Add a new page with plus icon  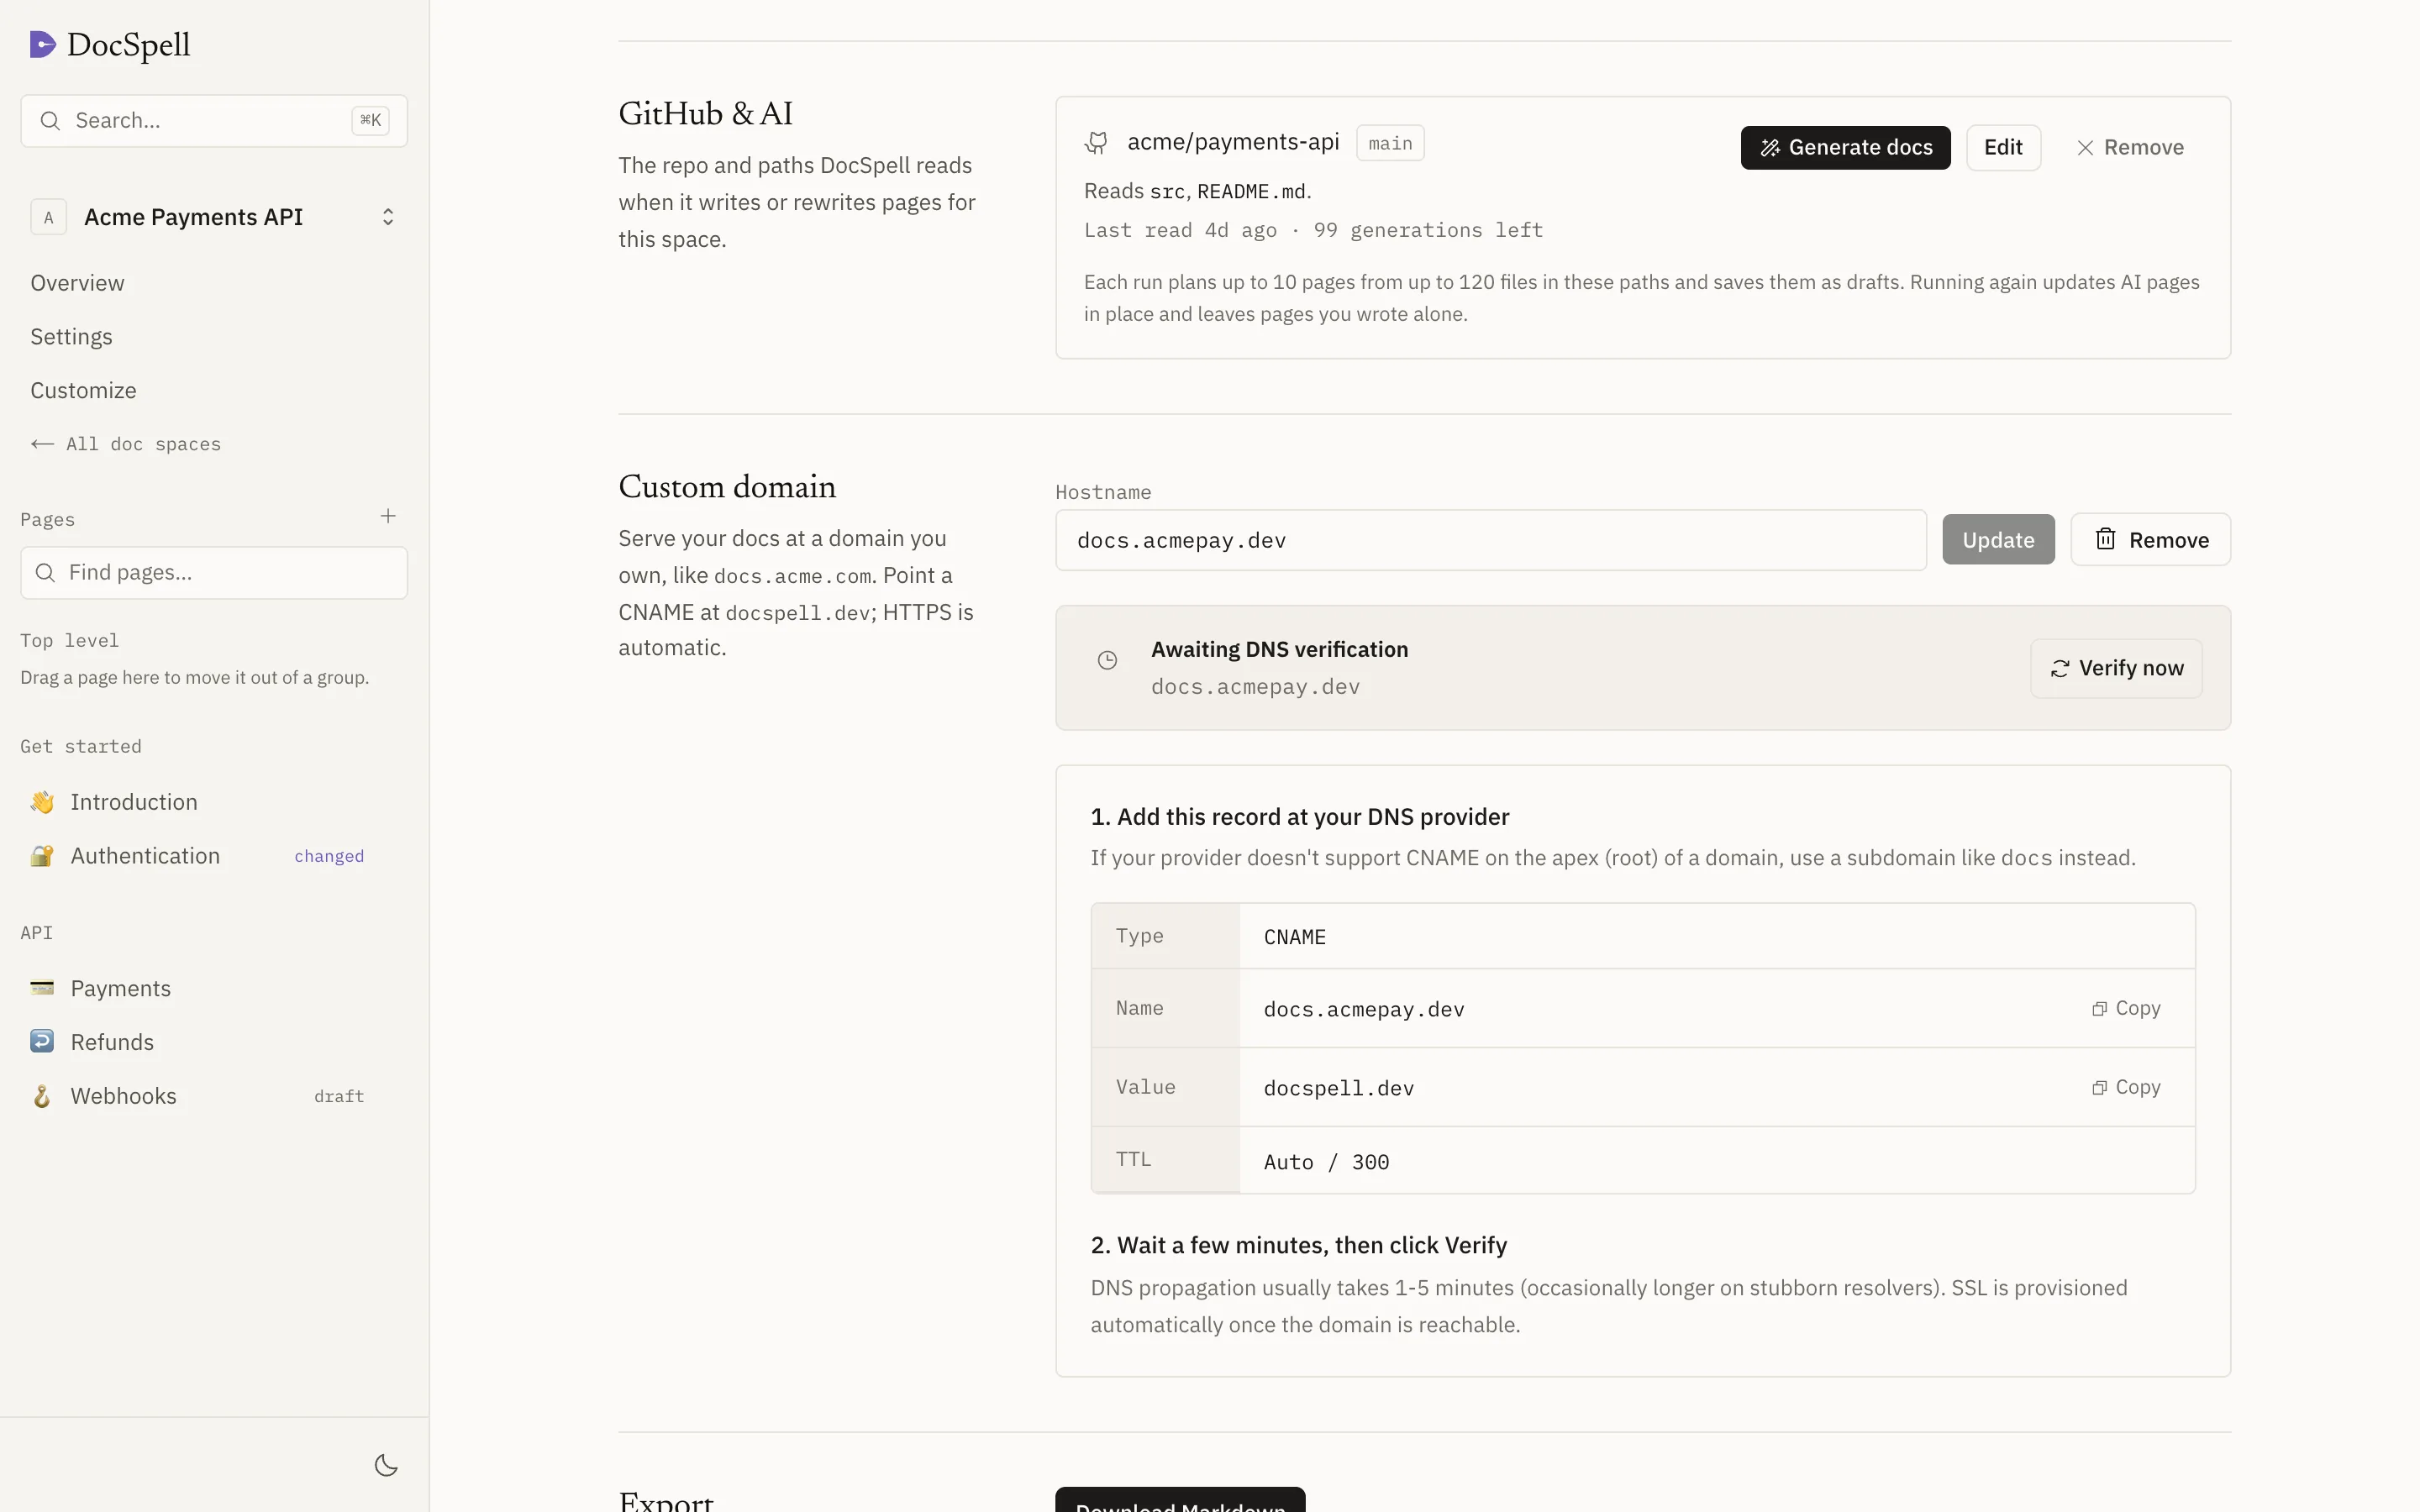coord(388,516)
